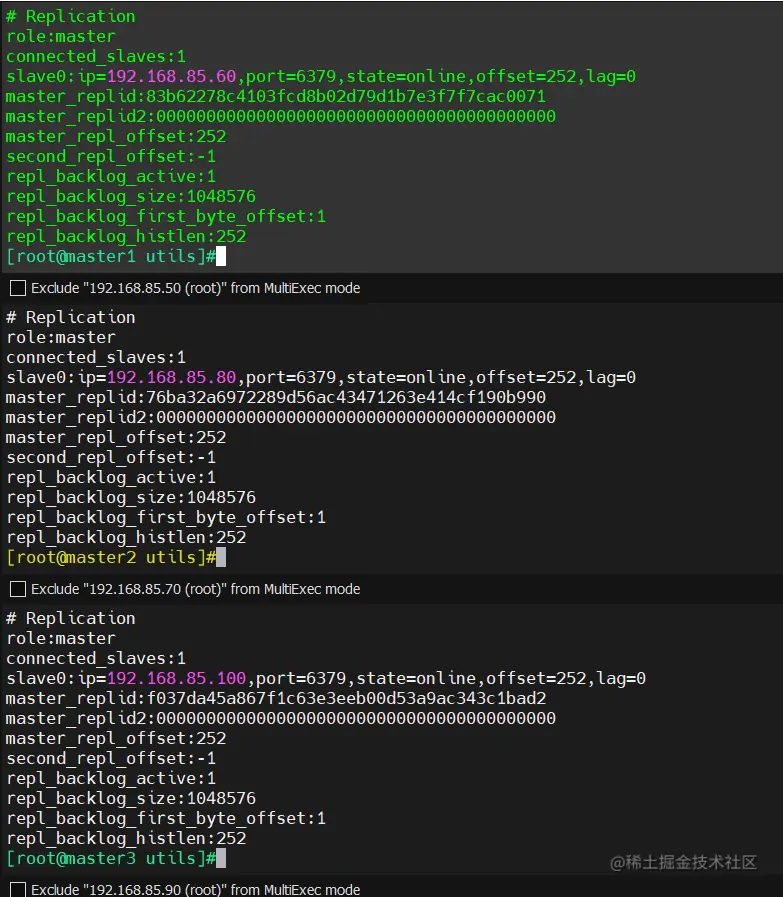The height and width of the screenshot is (897, 783).
Task: Click slave IP 192.168.85.60 in master1 pane
Action: [172, 76]
